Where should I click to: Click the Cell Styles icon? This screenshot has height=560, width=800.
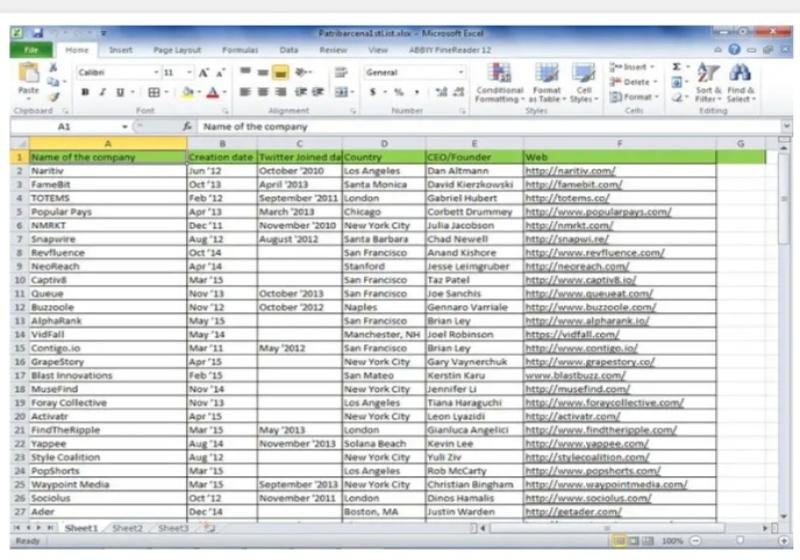pyautogui.click(x=584, y=80)
